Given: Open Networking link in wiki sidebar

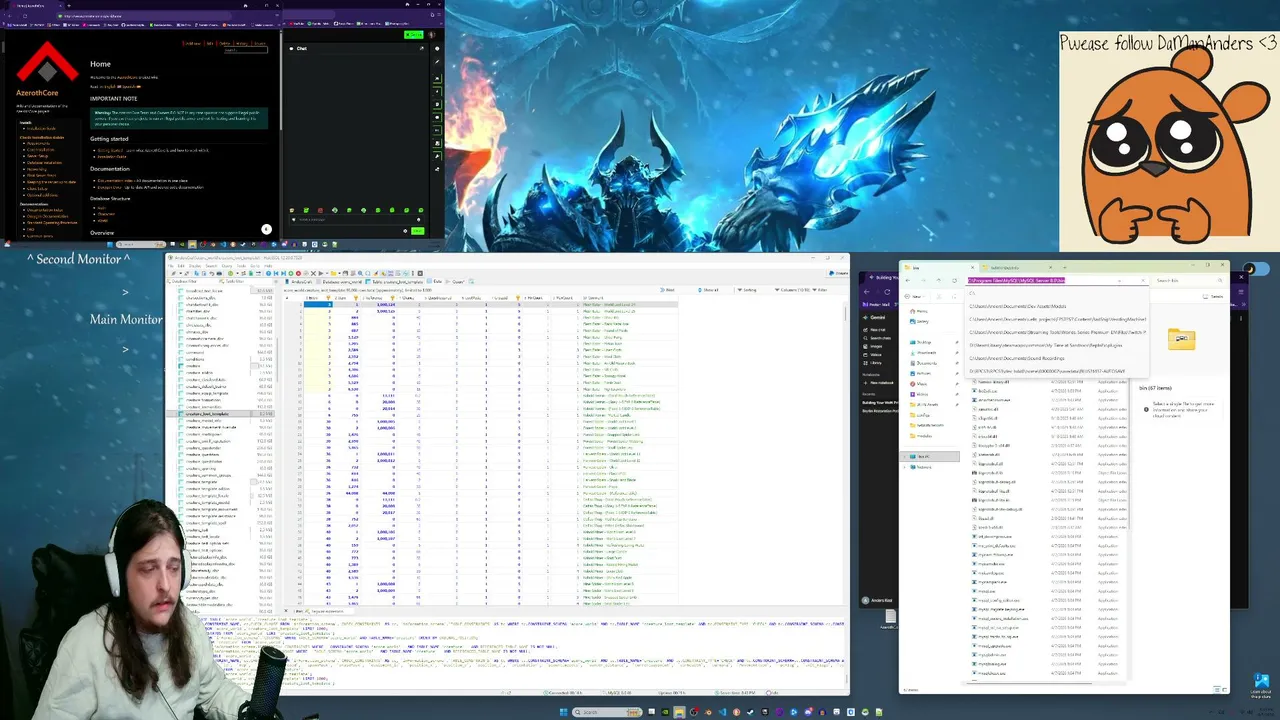Looking at the screenshot, I should coord(36,169).
